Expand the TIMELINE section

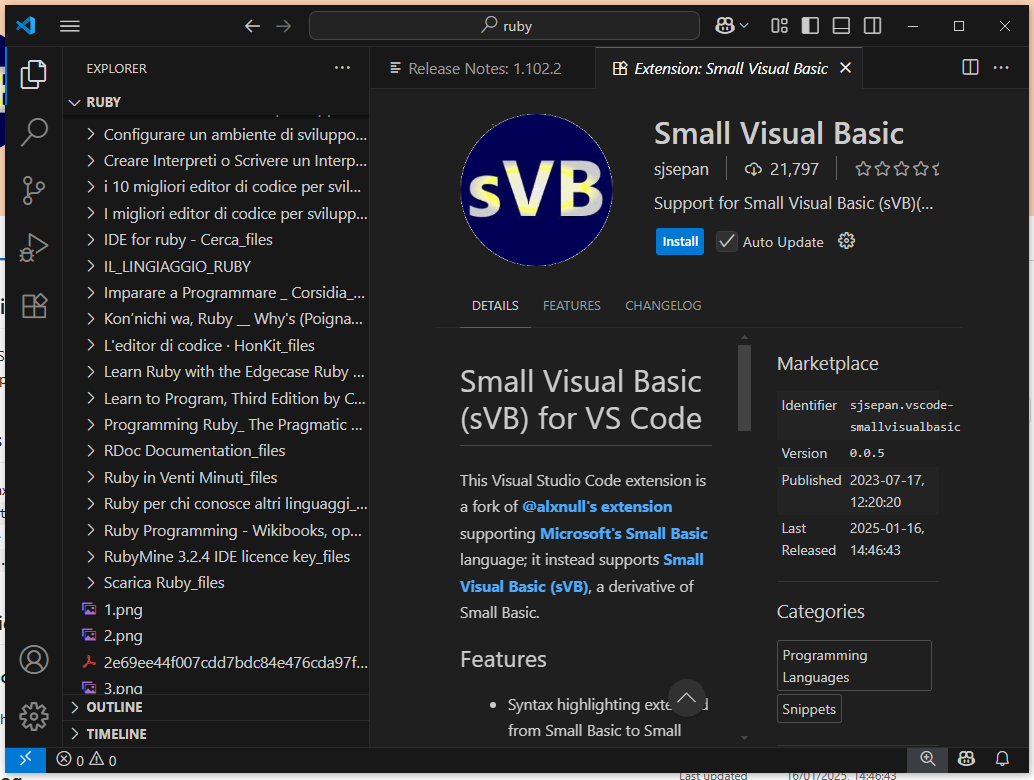click(x=218, y=734)
